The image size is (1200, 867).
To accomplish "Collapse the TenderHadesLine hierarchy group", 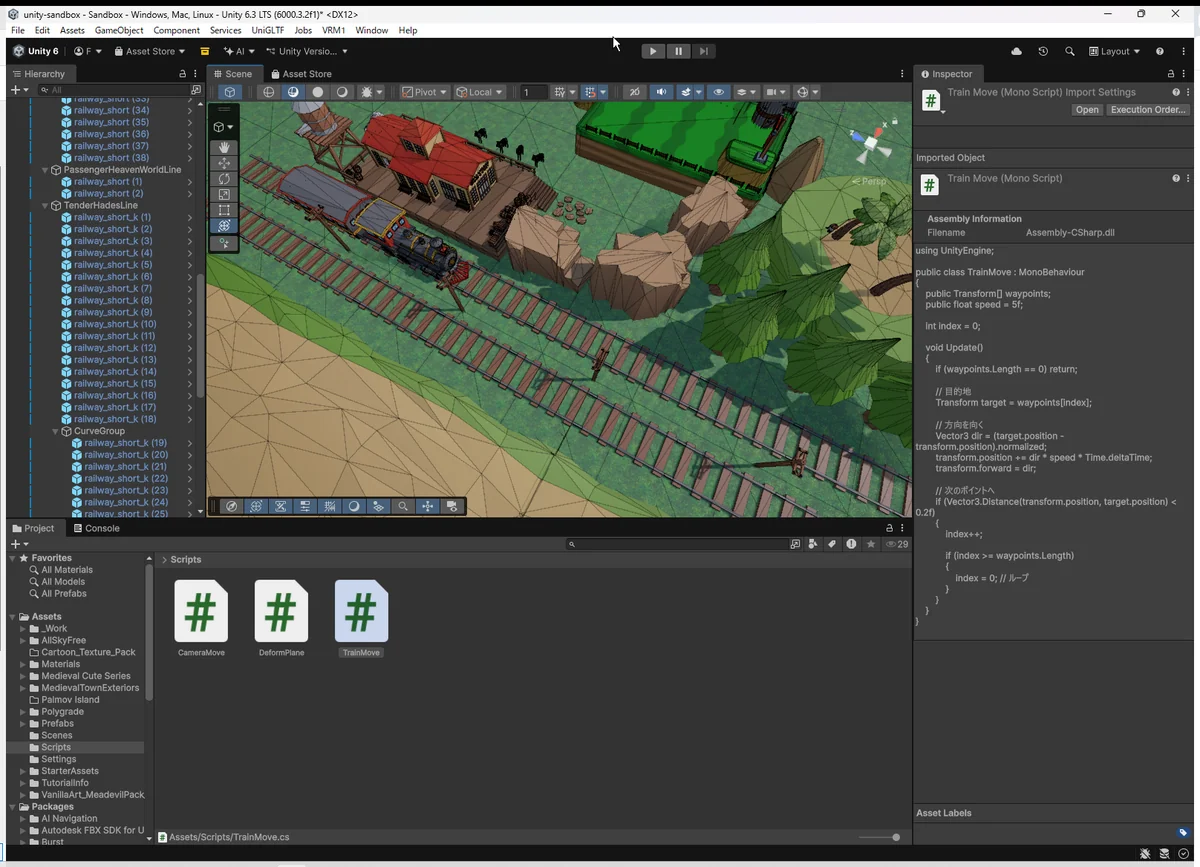I will (45, 205).
